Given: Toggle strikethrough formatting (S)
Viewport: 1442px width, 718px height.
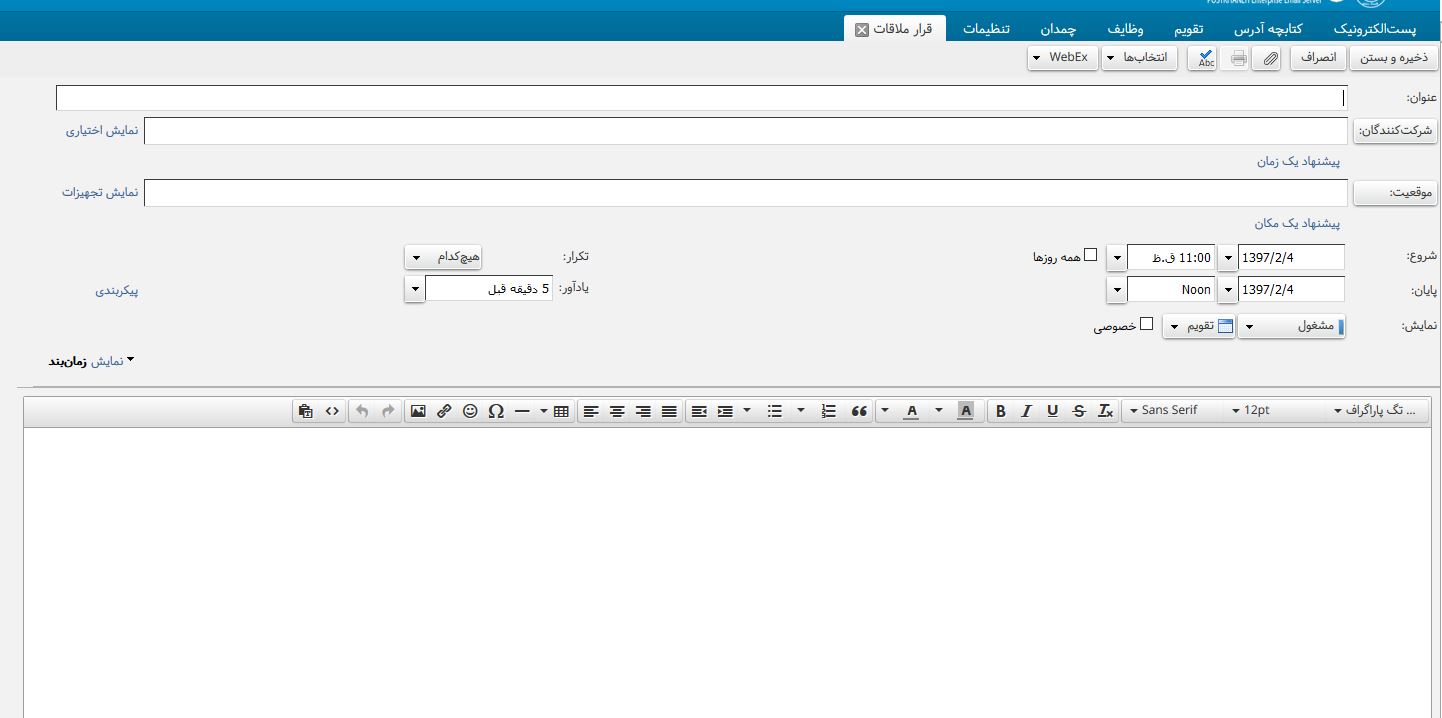Looking at the screenshot, I should (x=1078, y=411).
